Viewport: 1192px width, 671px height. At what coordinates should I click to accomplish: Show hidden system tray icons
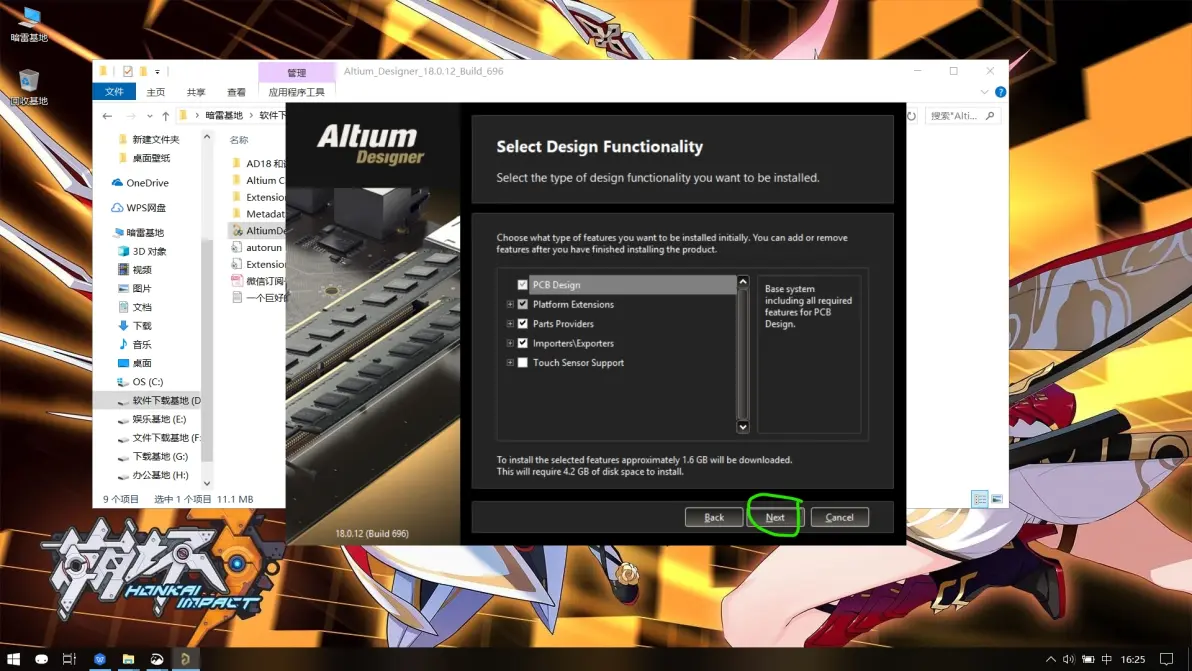click(x=1051, y=659)
